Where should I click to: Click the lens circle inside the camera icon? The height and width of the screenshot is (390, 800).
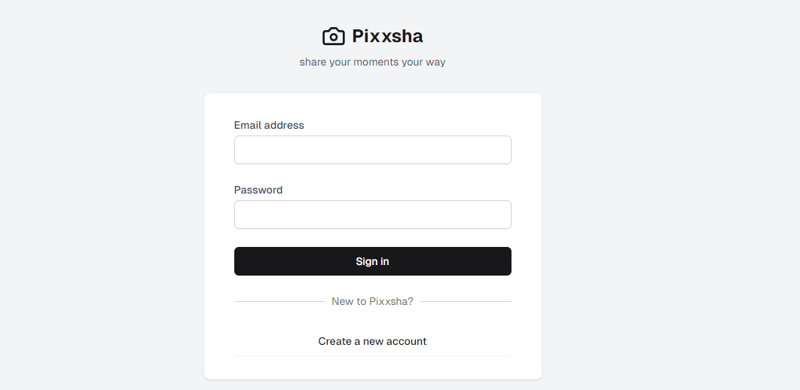pos(333,37)
